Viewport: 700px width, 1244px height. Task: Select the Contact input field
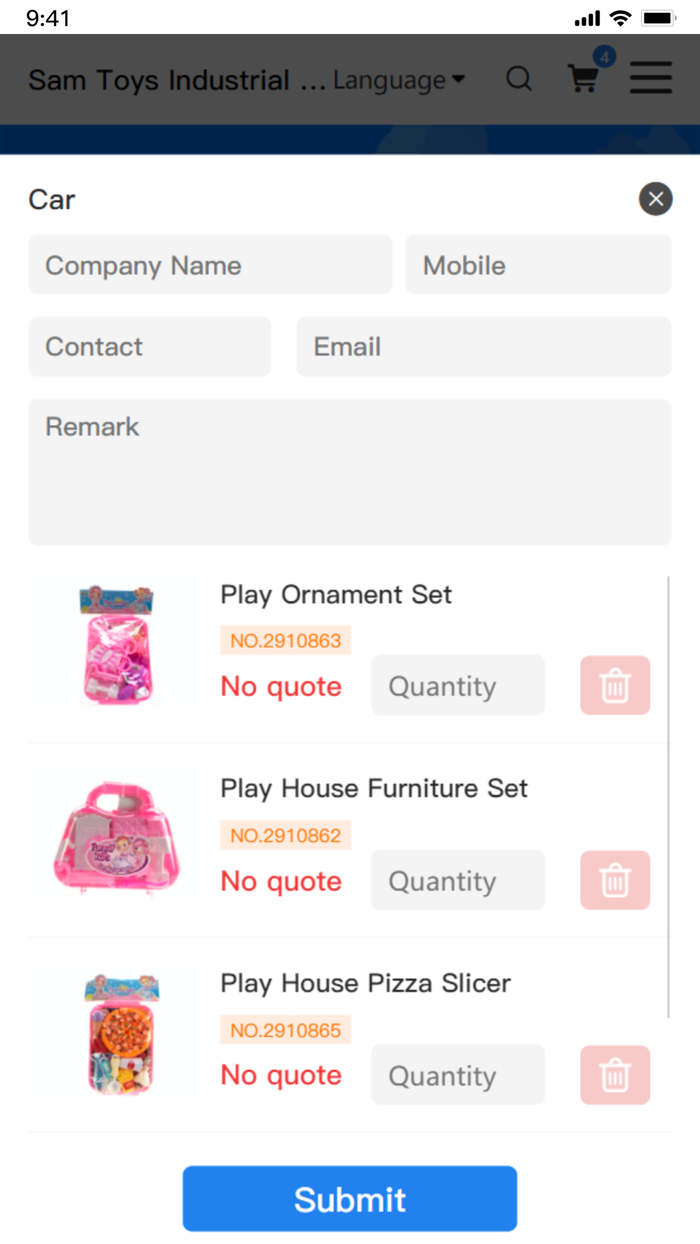(x=149, y=347)
